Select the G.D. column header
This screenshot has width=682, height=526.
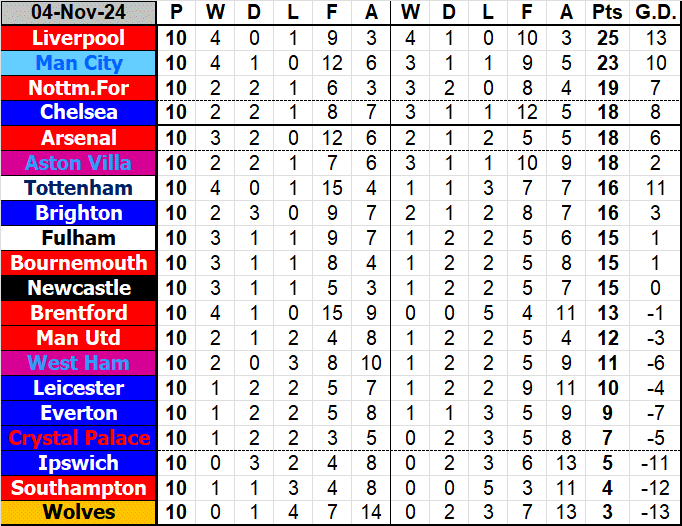click(655, 13)
